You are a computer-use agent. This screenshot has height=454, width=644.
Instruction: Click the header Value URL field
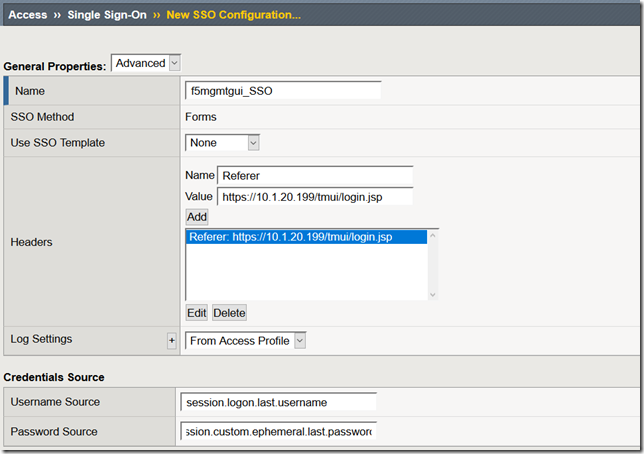314,196
